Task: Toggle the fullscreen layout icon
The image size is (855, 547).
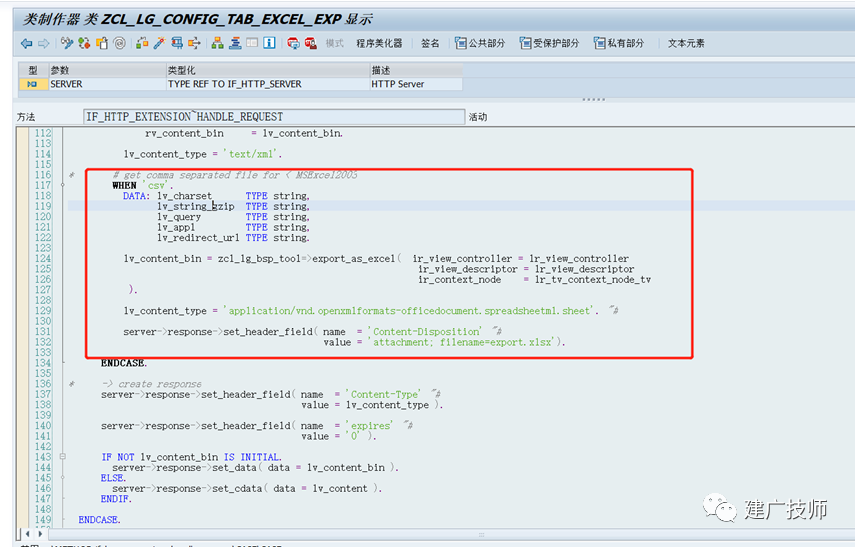Action: 252,43
